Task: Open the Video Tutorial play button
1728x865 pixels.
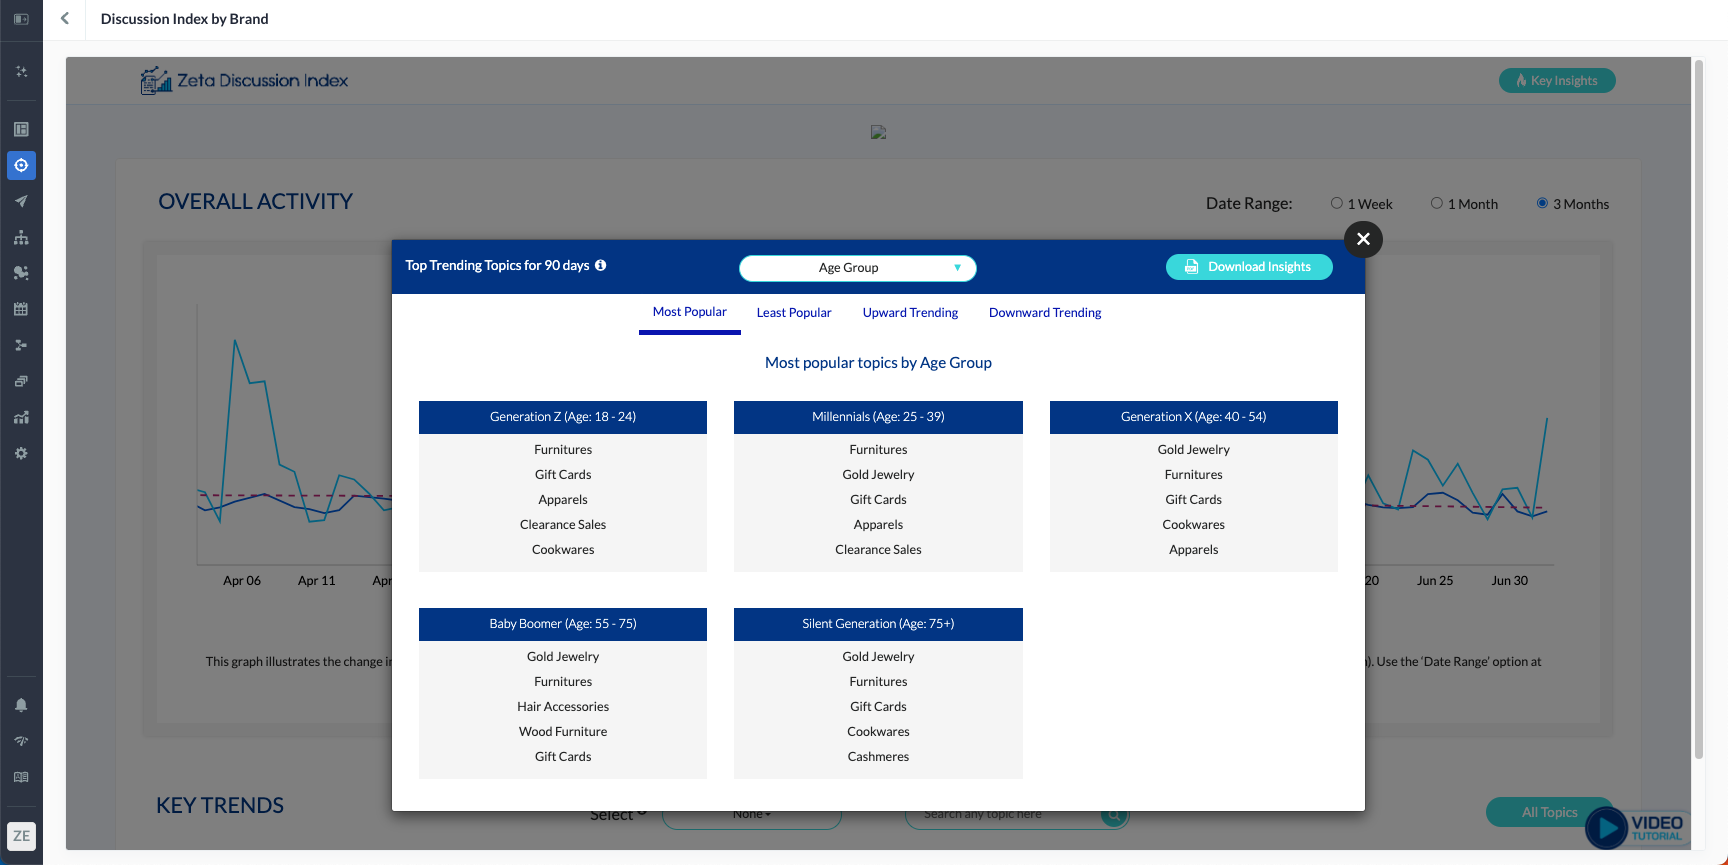Action: click(x=1607, y=828)
